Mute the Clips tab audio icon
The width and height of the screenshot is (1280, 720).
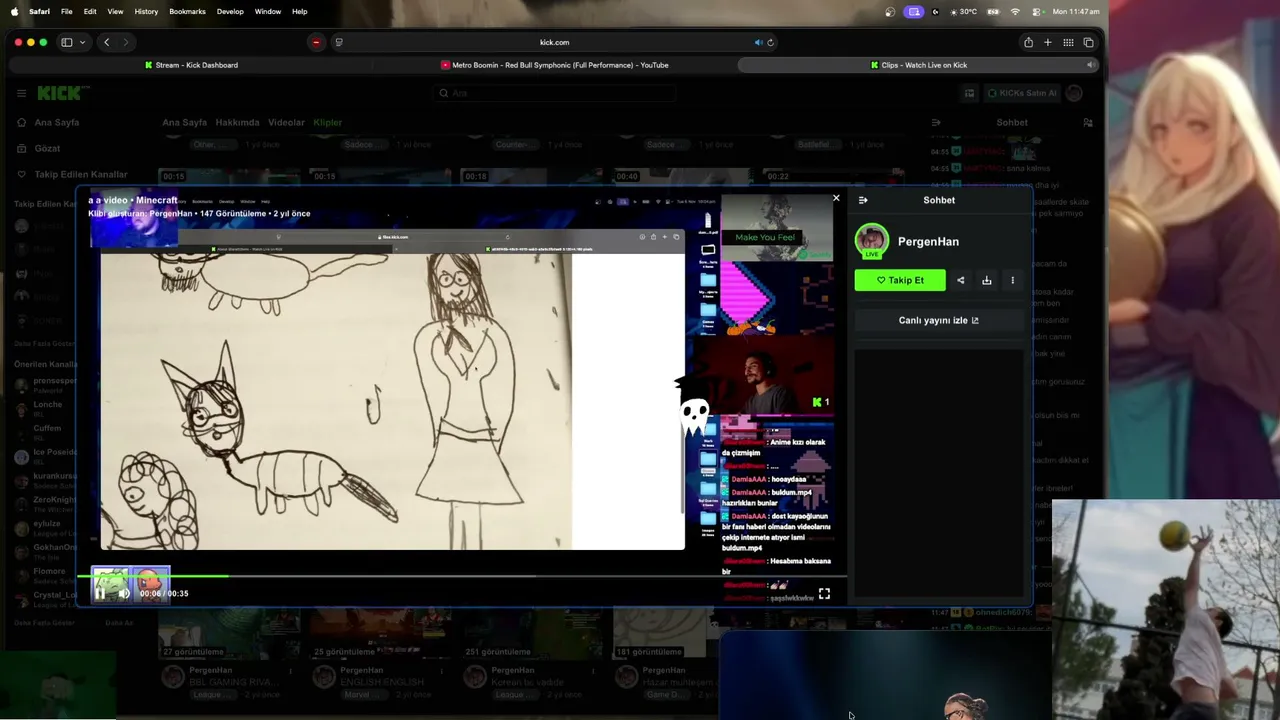click(1090, 65)
